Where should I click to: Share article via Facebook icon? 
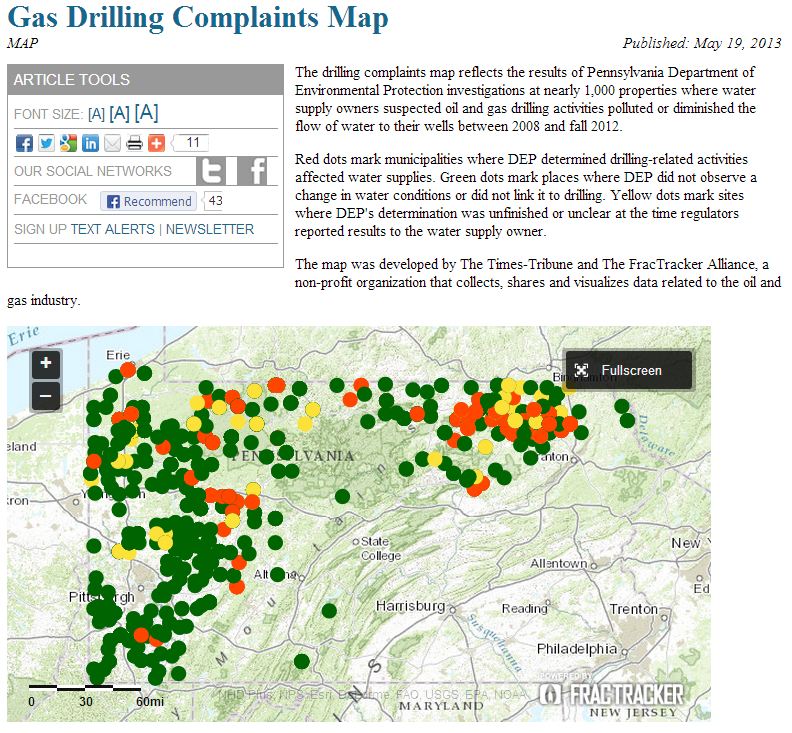coord(24,143)
